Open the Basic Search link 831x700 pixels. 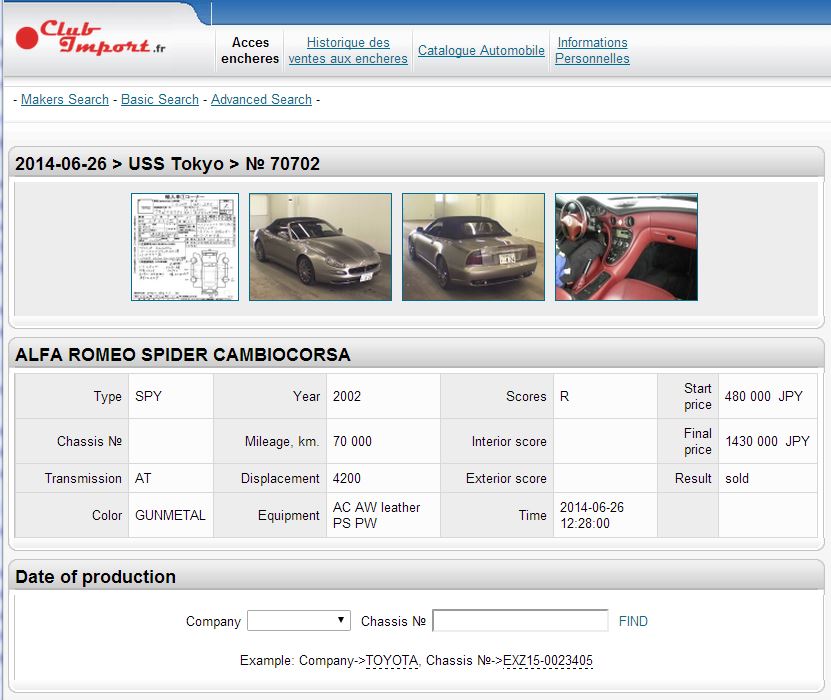click(160, 99)
